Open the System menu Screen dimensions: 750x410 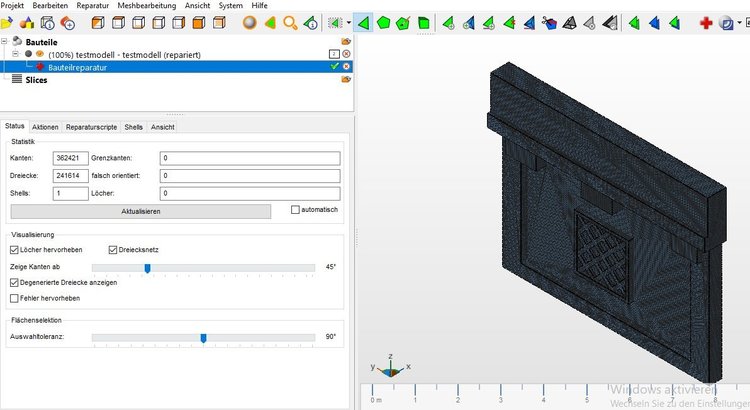(x=231, y=6)
